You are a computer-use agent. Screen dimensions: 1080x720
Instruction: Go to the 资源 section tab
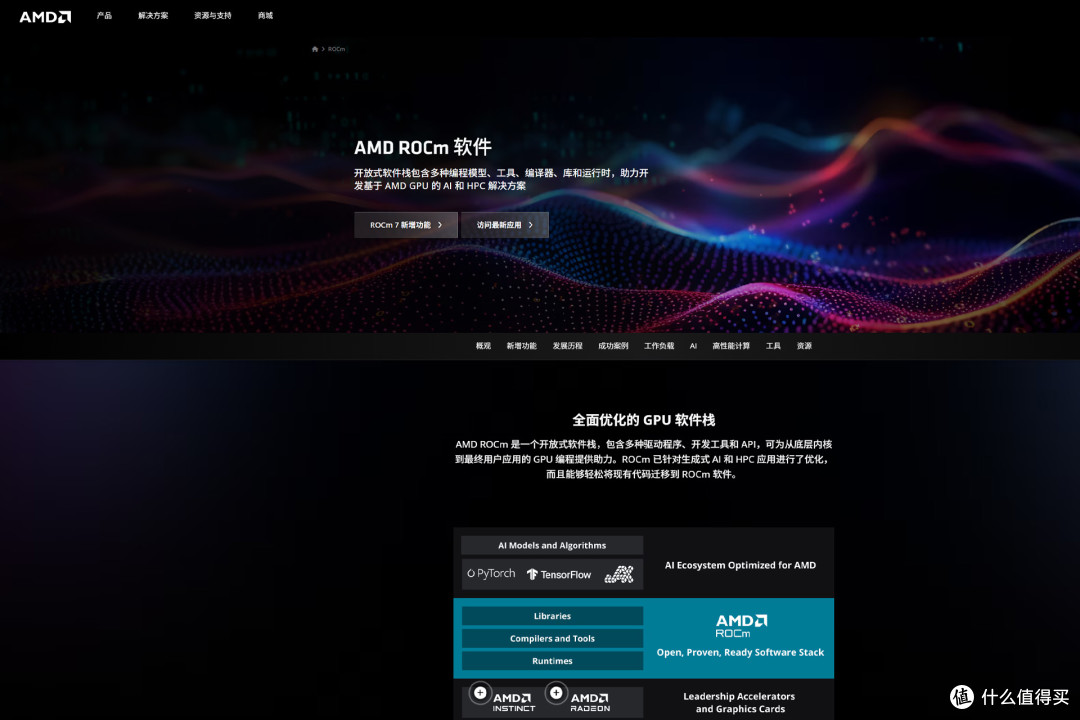coord(804,346)
